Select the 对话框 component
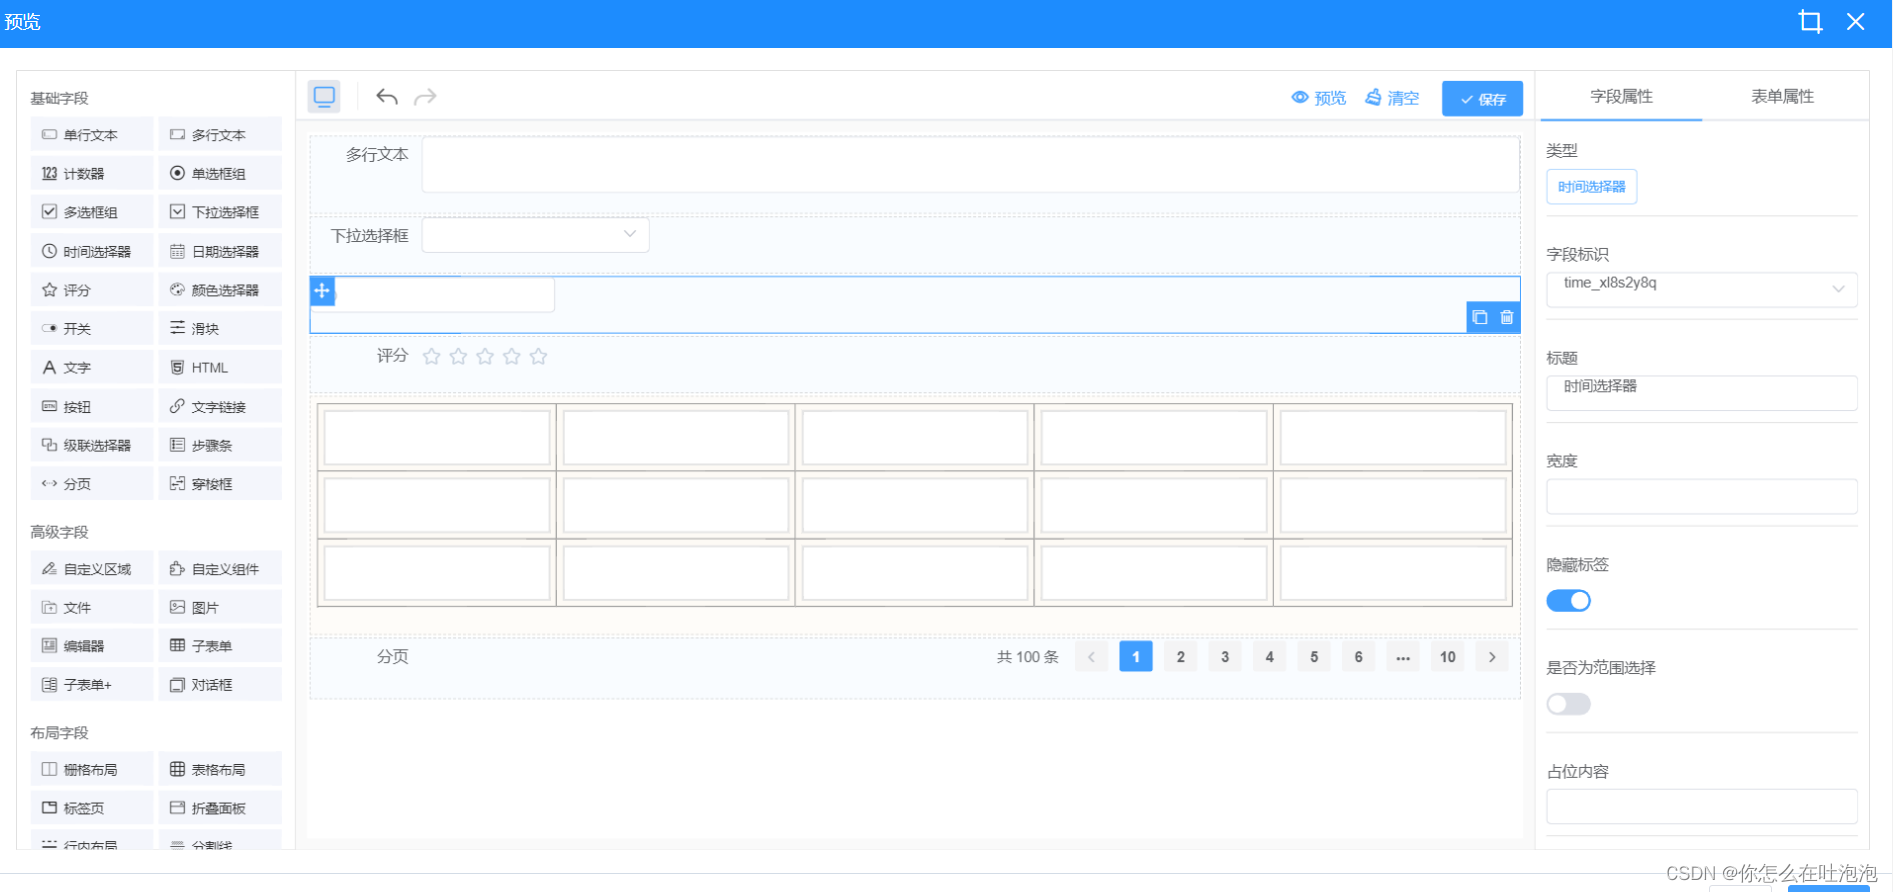The image size is (1893, 892). 220,685
